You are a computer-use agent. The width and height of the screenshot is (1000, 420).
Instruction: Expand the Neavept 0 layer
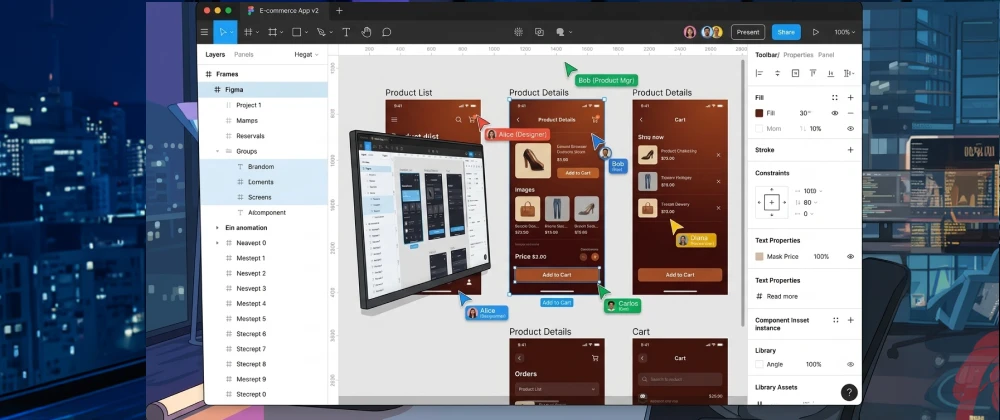tap(217, 243)
